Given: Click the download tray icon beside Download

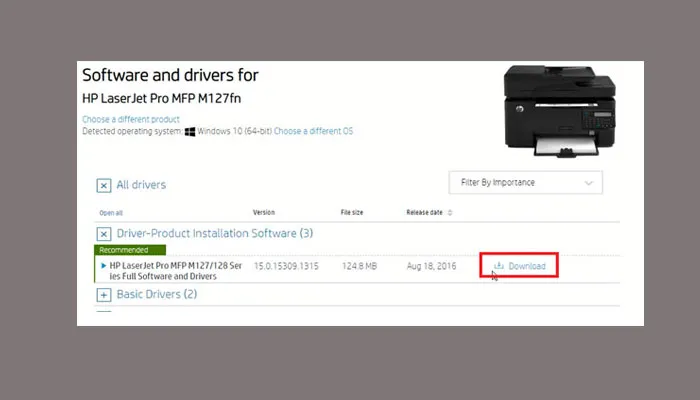Looking at the screenshot, I should tap(499, 266).
